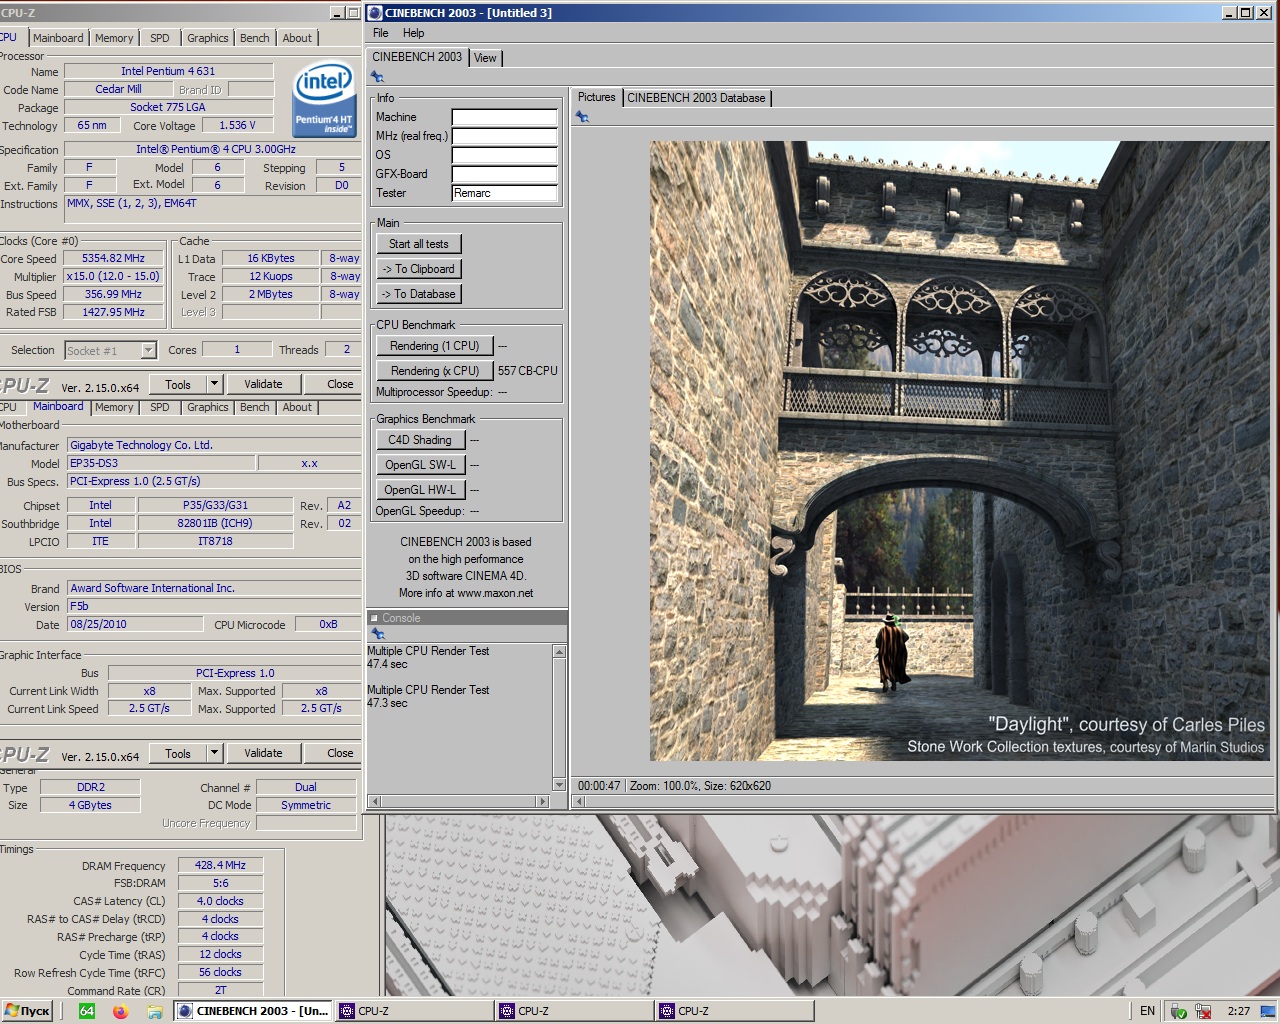Open the folder icon in quick launch
Image resolution: width=1280 pixels, height=1024 pixels.
[155, 1011]
